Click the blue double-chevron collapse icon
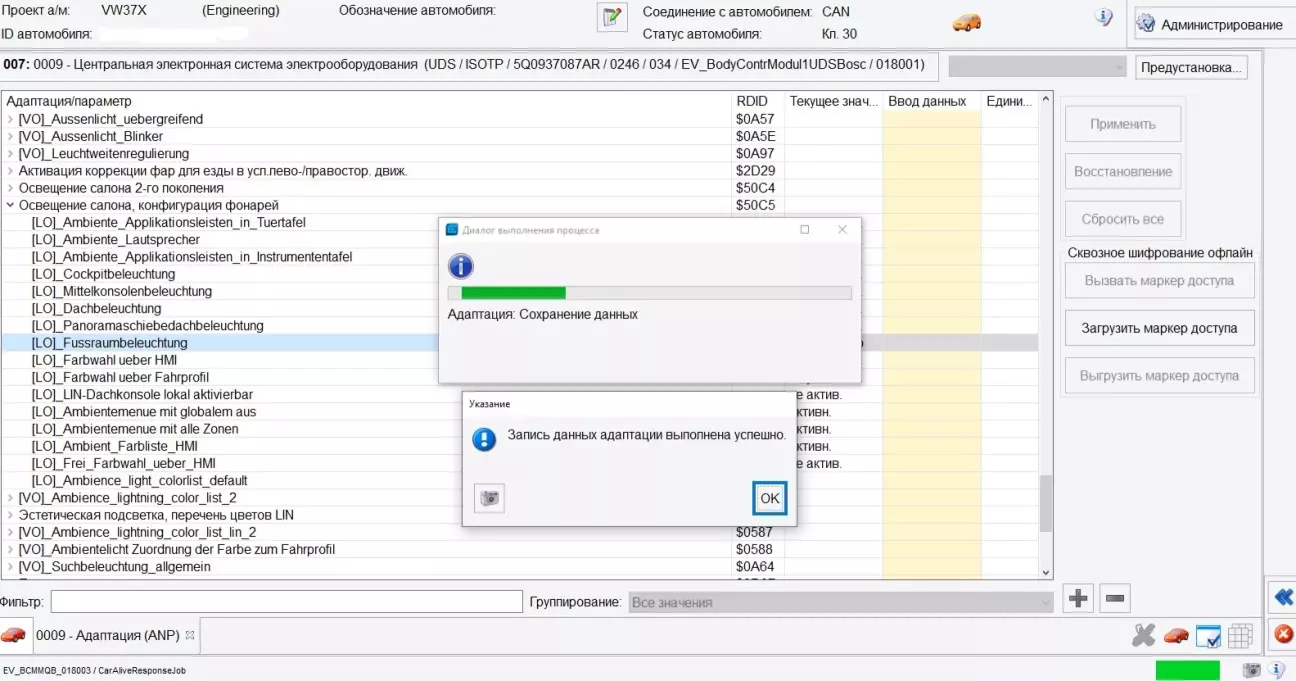Viewport: 1296px width, 681px height. pyautogui.click(x=1284, y=598)
